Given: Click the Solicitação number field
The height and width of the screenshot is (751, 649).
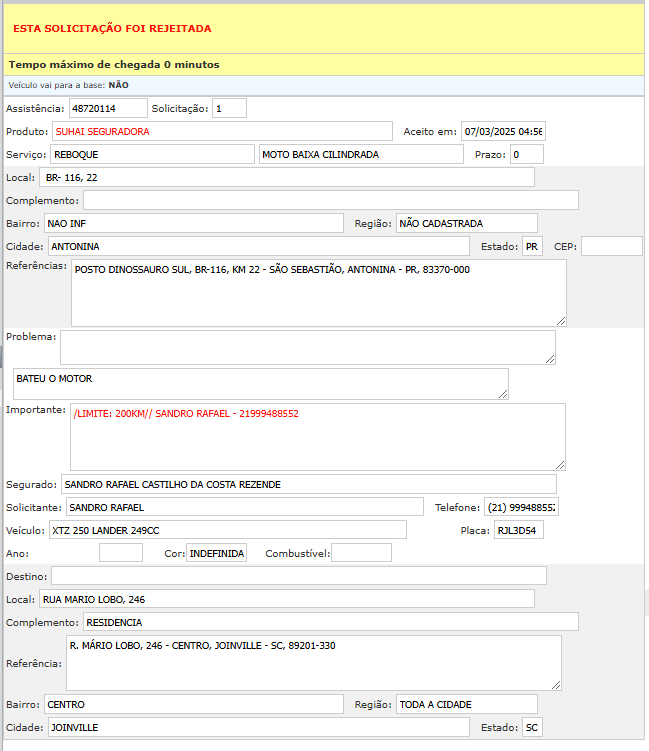Looking at the screenshot, I should [229, 108].
